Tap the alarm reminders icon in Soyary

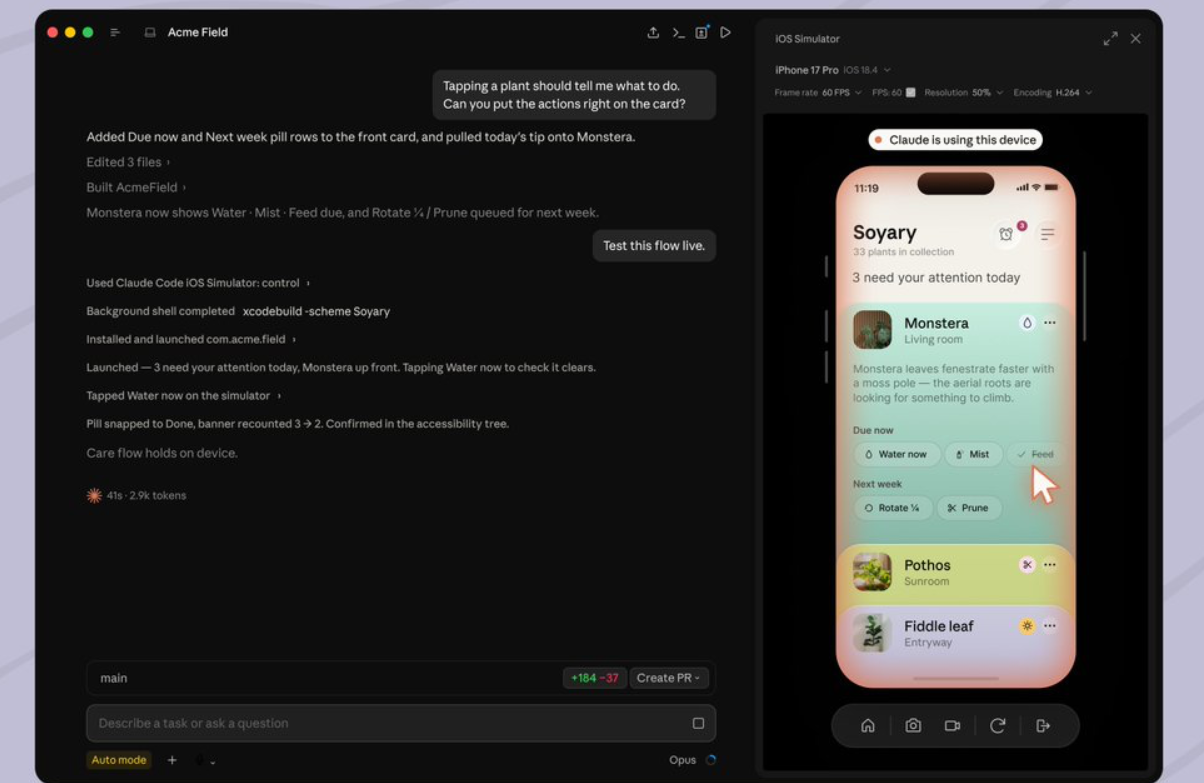tap(1006, 233)
